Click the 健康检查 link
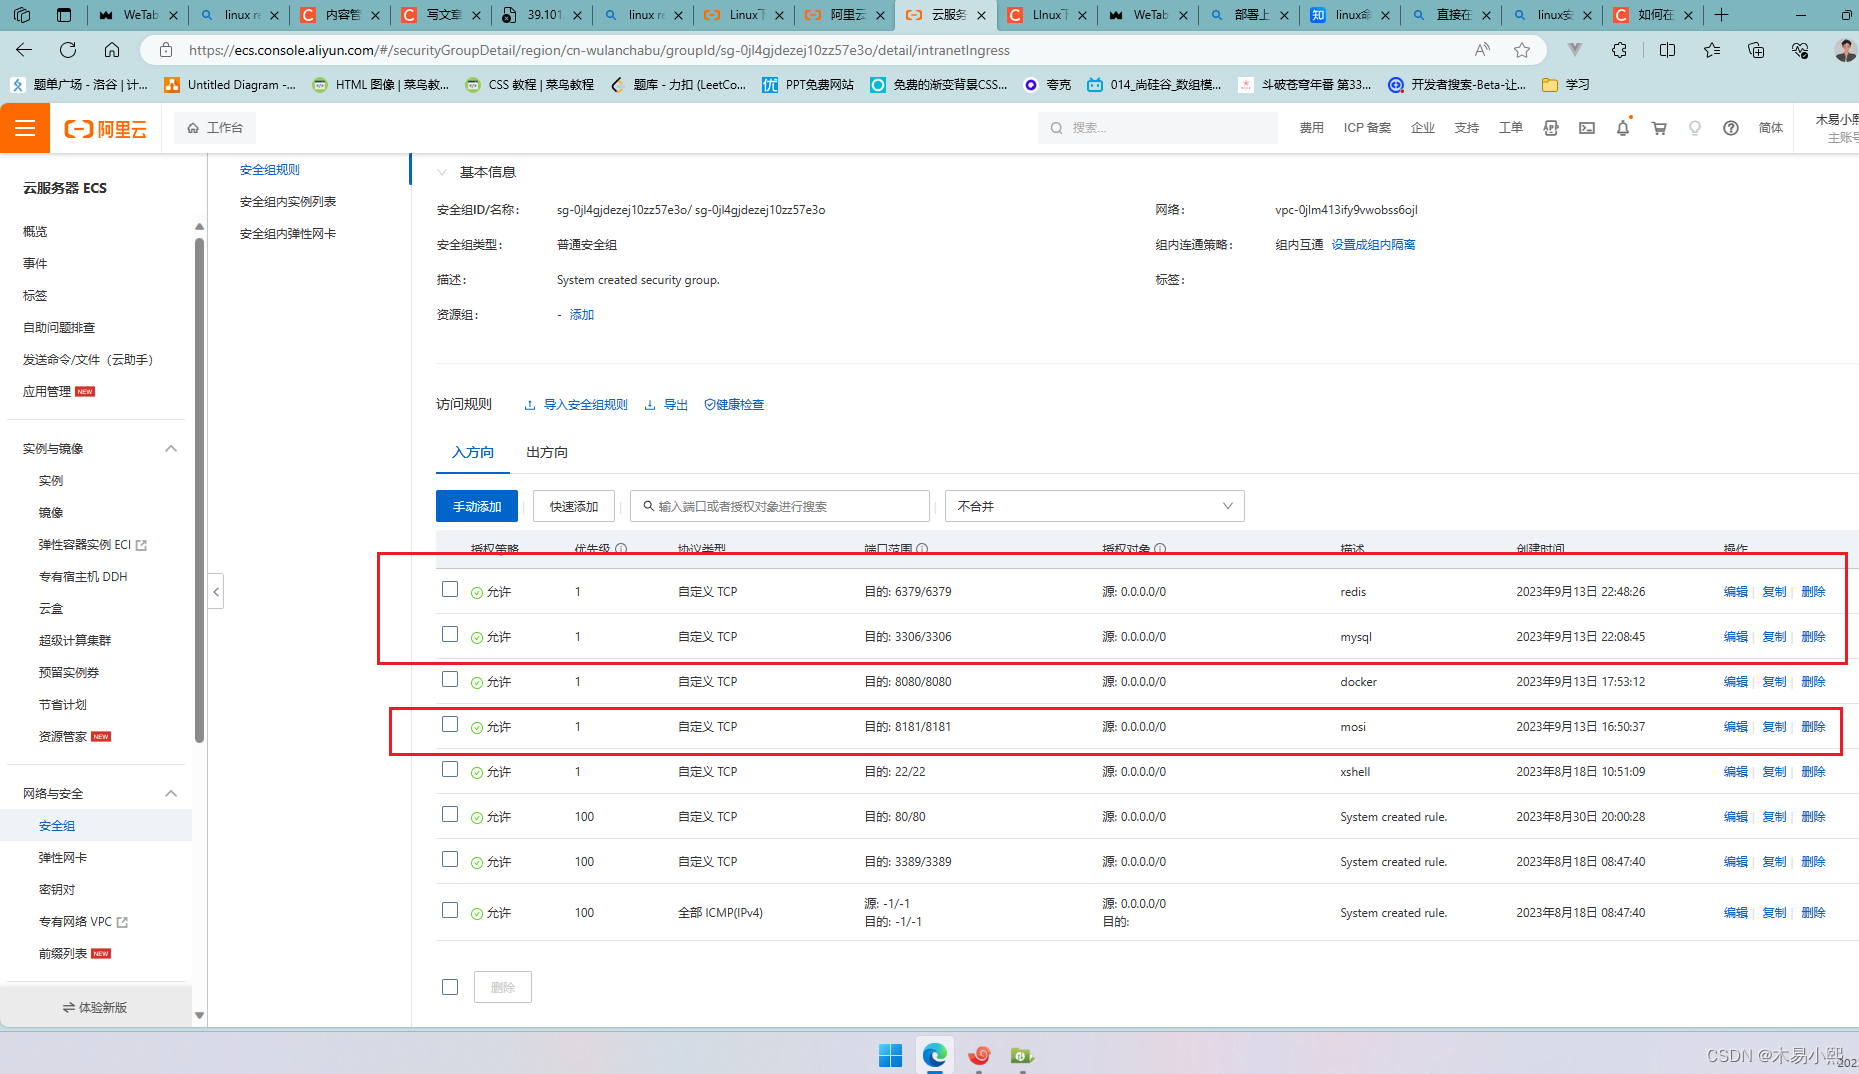Viewport: 1859px width, 1074px height. (734, 405)
